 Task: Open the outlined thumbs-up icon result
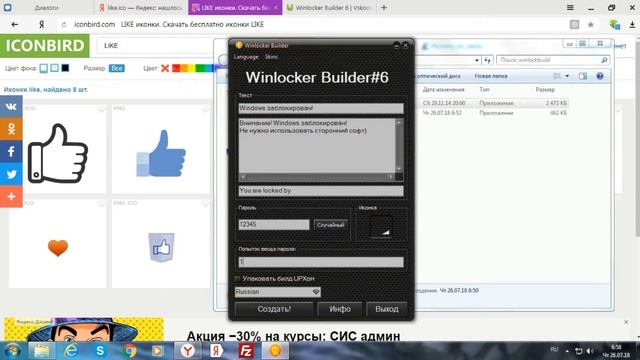pos(58,153)
